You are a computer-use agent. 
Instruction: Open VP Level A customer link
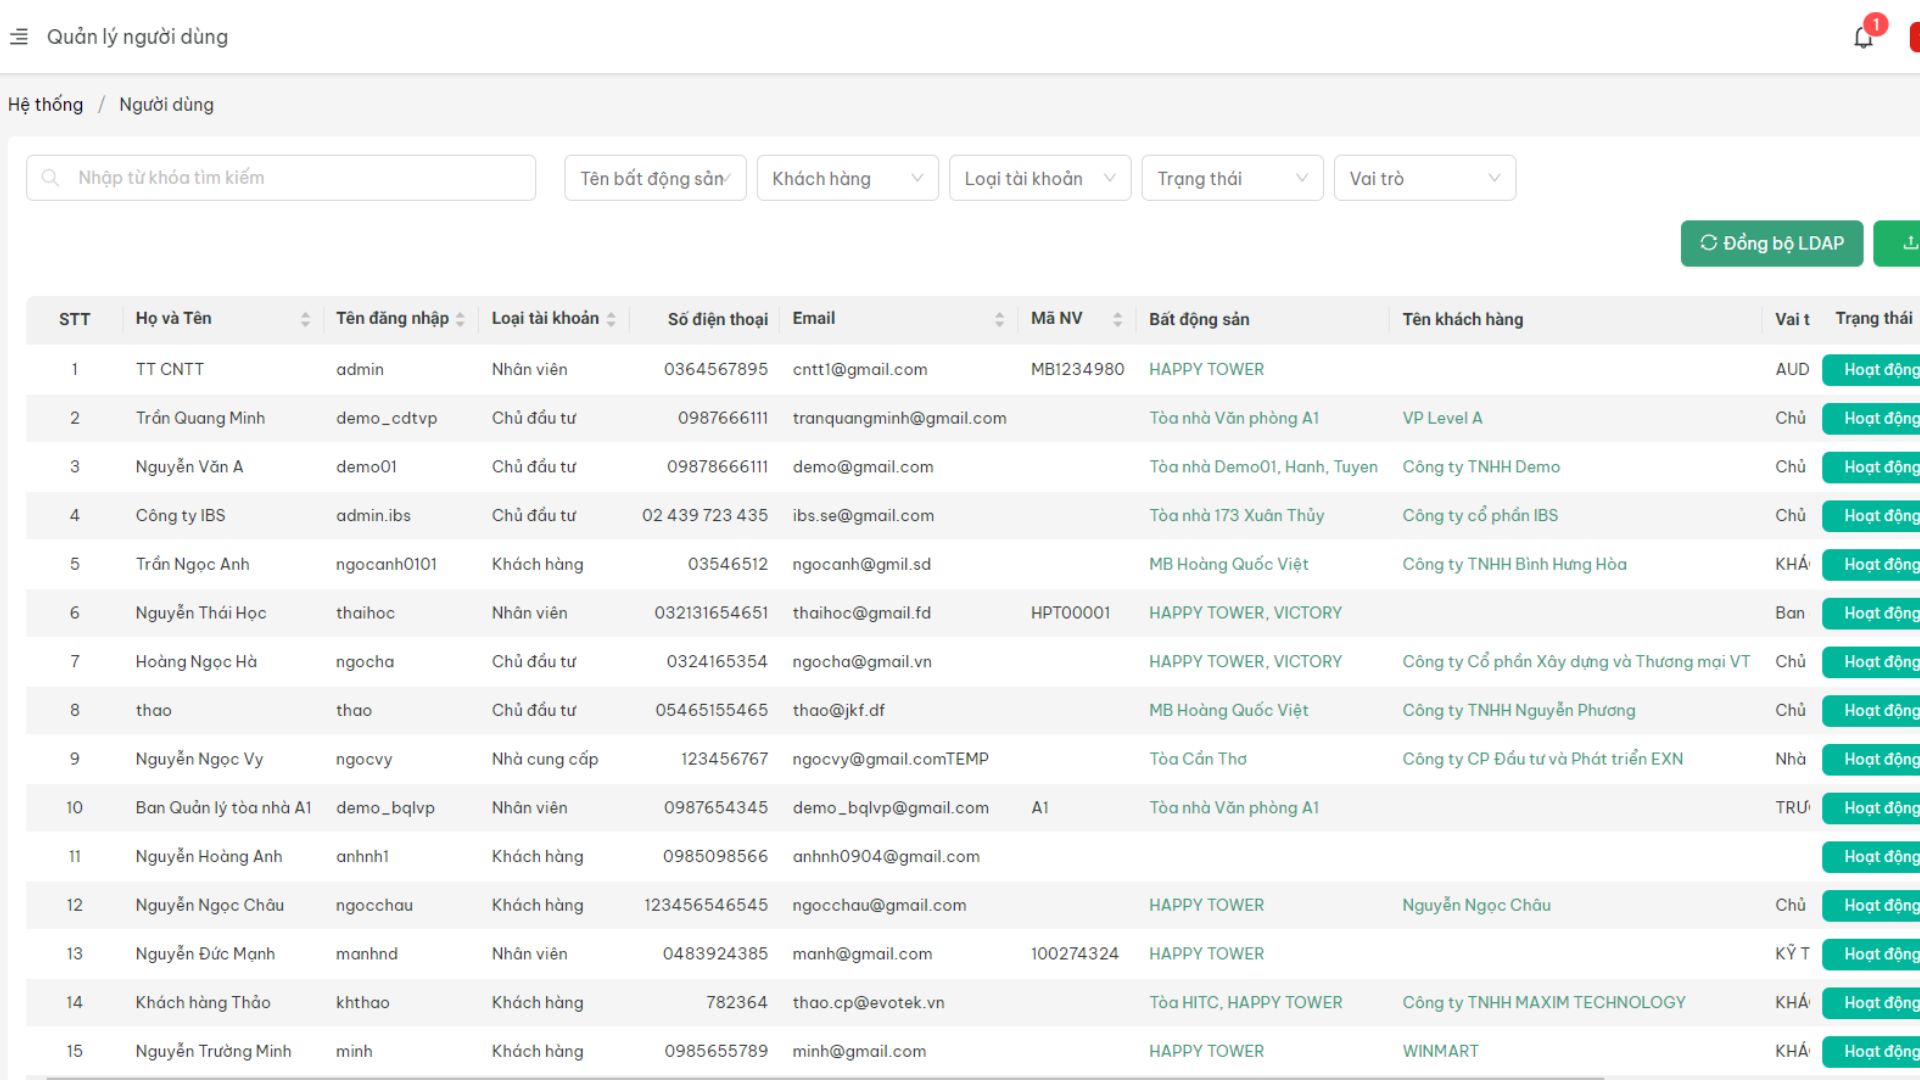[x=1442, y=418]
